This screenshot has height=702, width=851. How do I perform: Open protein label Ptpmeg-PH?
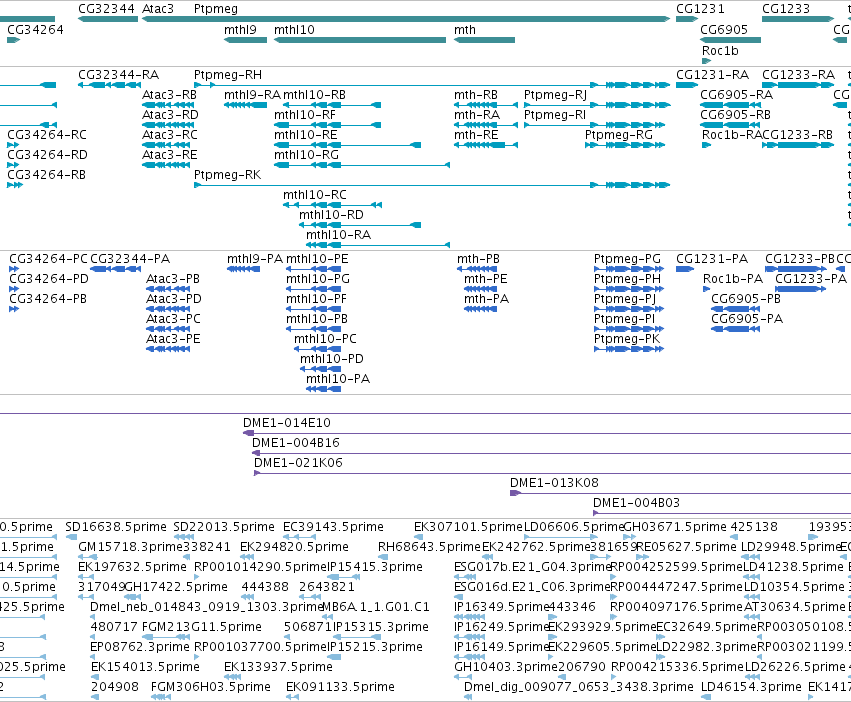(x=627, y=279)
